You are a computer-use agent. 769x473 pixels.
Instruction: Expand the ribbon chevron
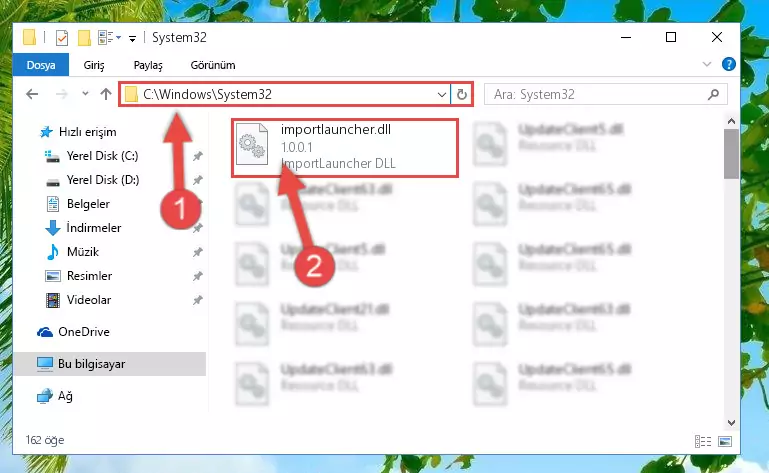tap(707, 64)
